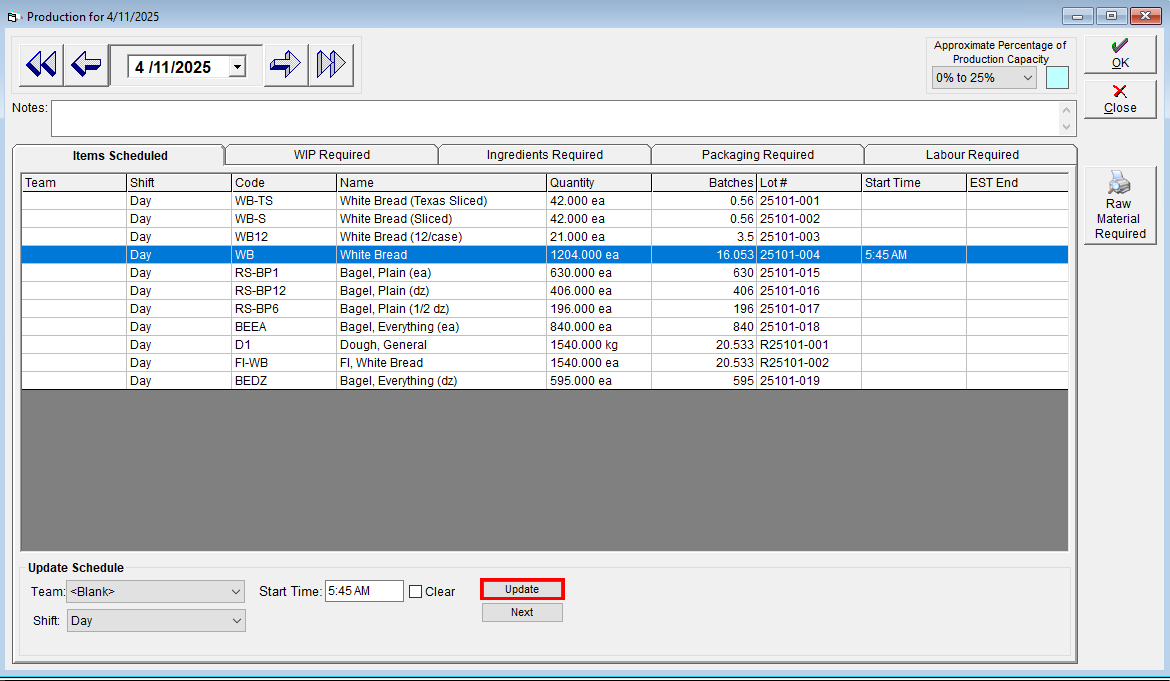
Task: Jump forward with the double right arrow
Action: click(x=331, y=65)
